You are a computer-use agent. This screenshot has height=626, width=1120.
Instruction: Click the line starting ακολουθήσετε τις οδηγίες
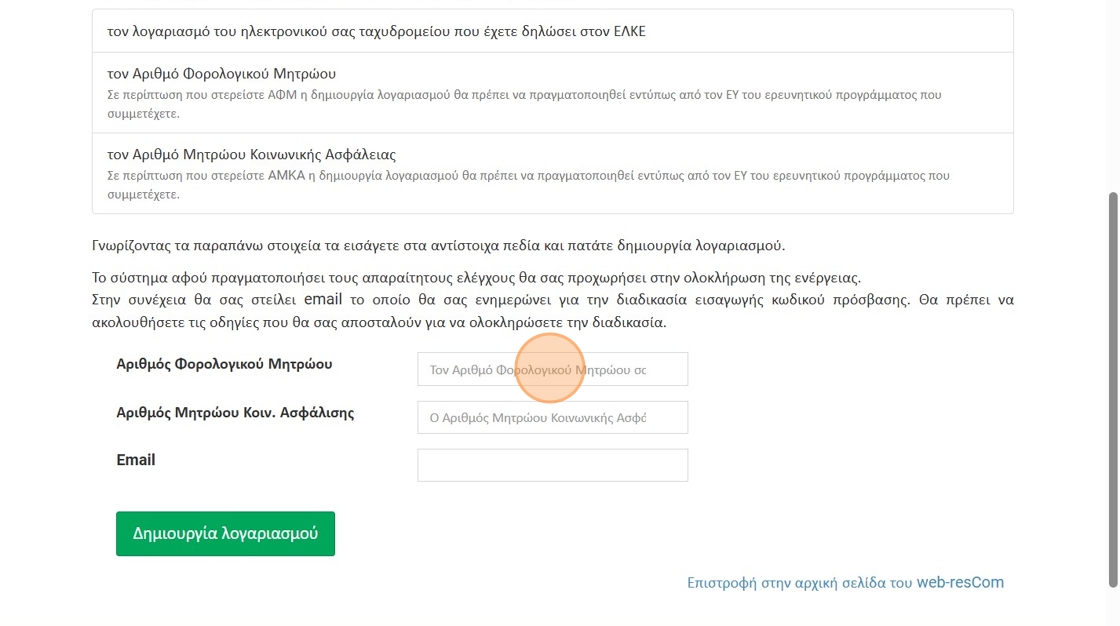pos(379,322)
